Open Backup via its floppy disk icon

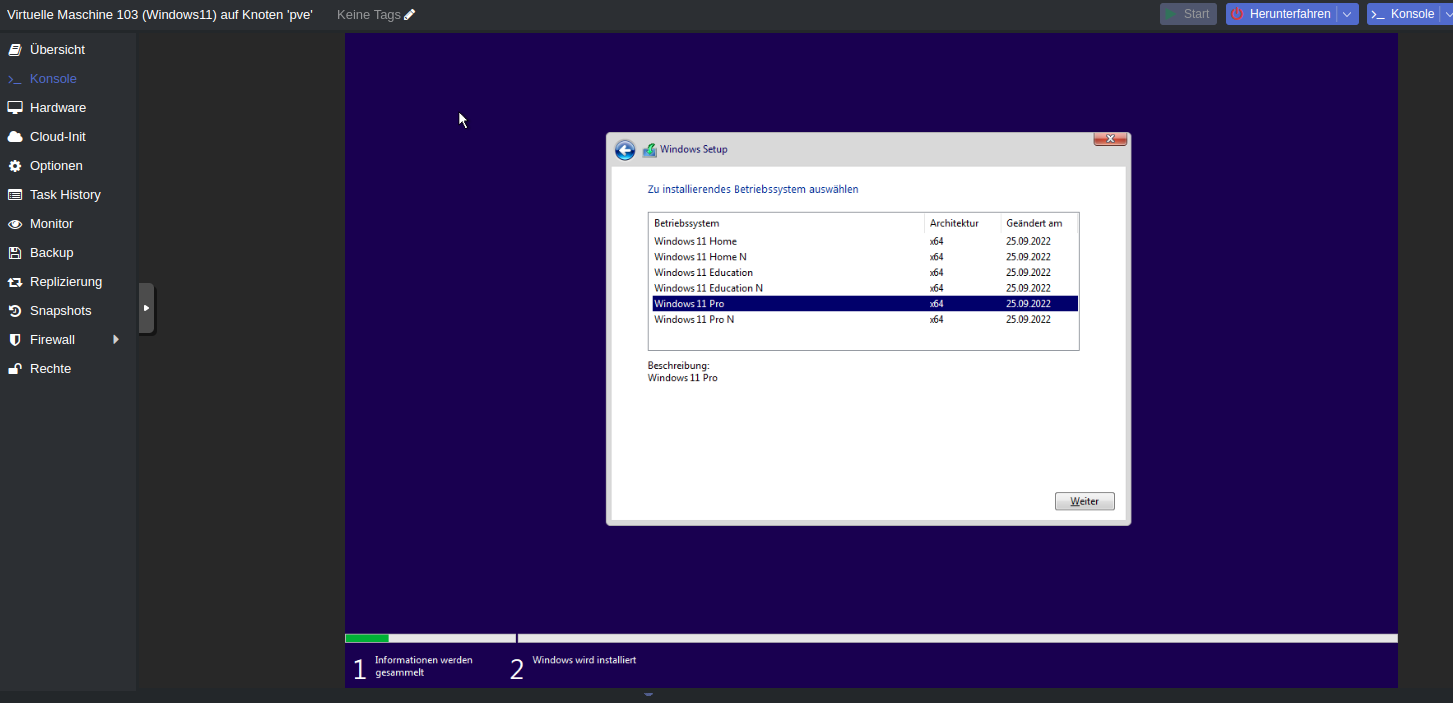15,253
